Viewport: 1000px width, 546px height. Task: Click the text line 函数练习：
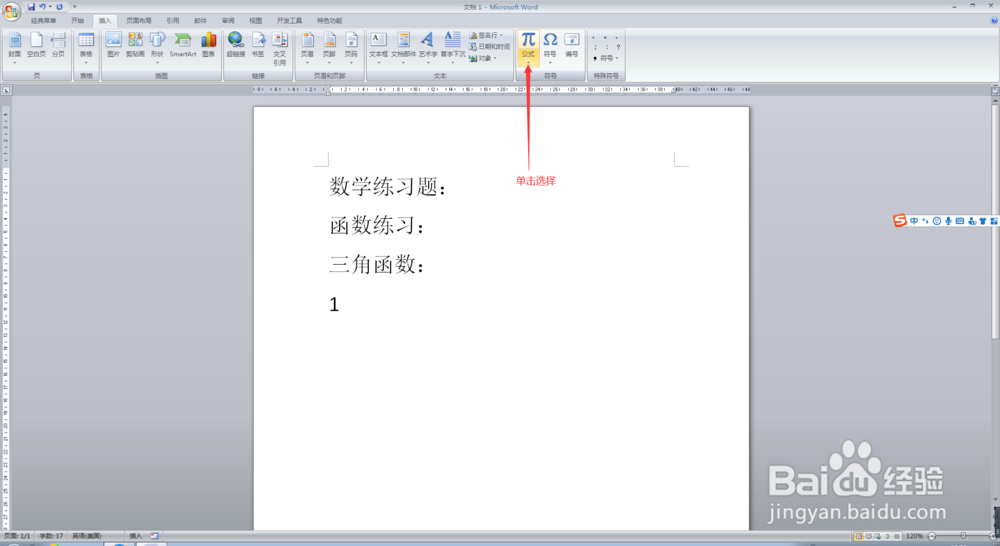pyautogui.click(x=377, y=226)
